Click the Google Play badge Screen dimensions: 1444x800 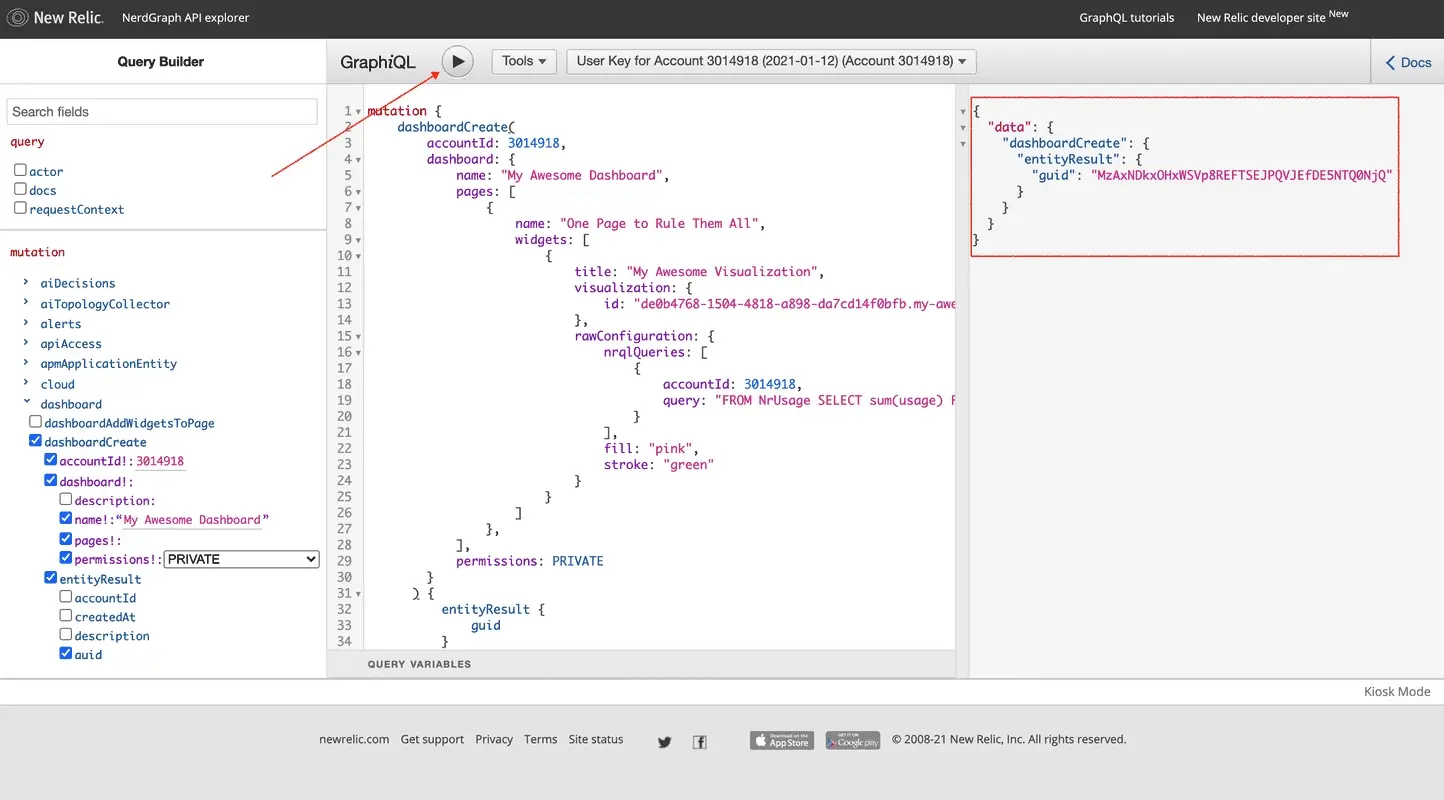(852, 740)
